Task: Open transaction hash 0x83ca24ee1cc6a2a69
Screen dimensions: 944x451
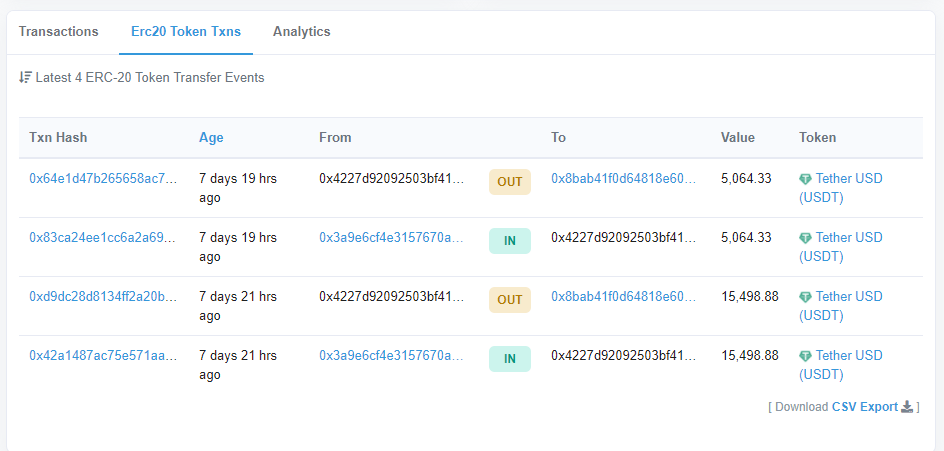Action: pos(104,237)
